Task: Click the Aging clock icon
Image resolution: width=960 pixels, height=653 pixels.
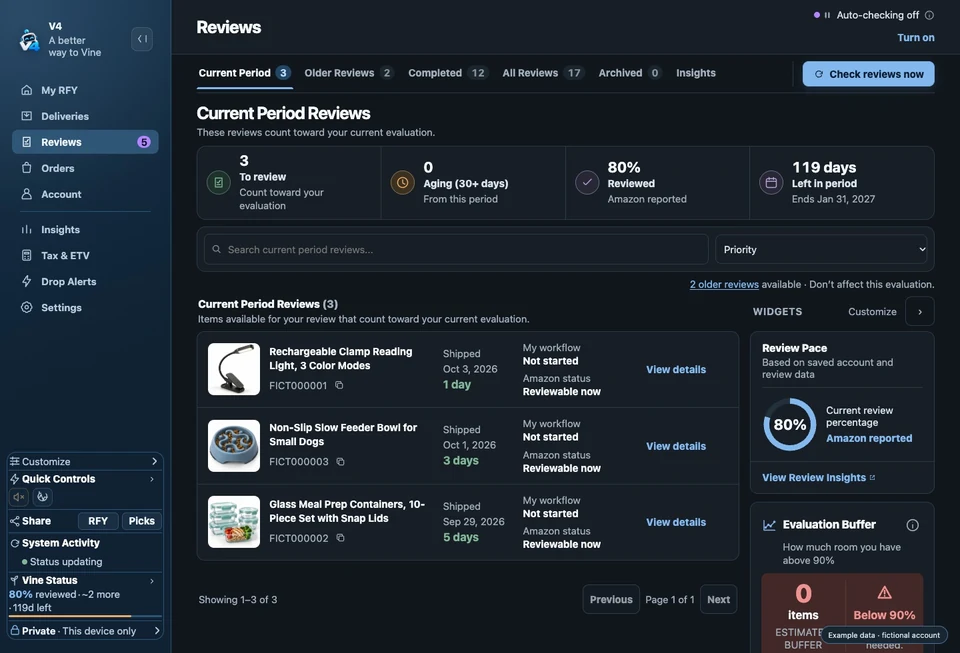Action: coord(402,182)
